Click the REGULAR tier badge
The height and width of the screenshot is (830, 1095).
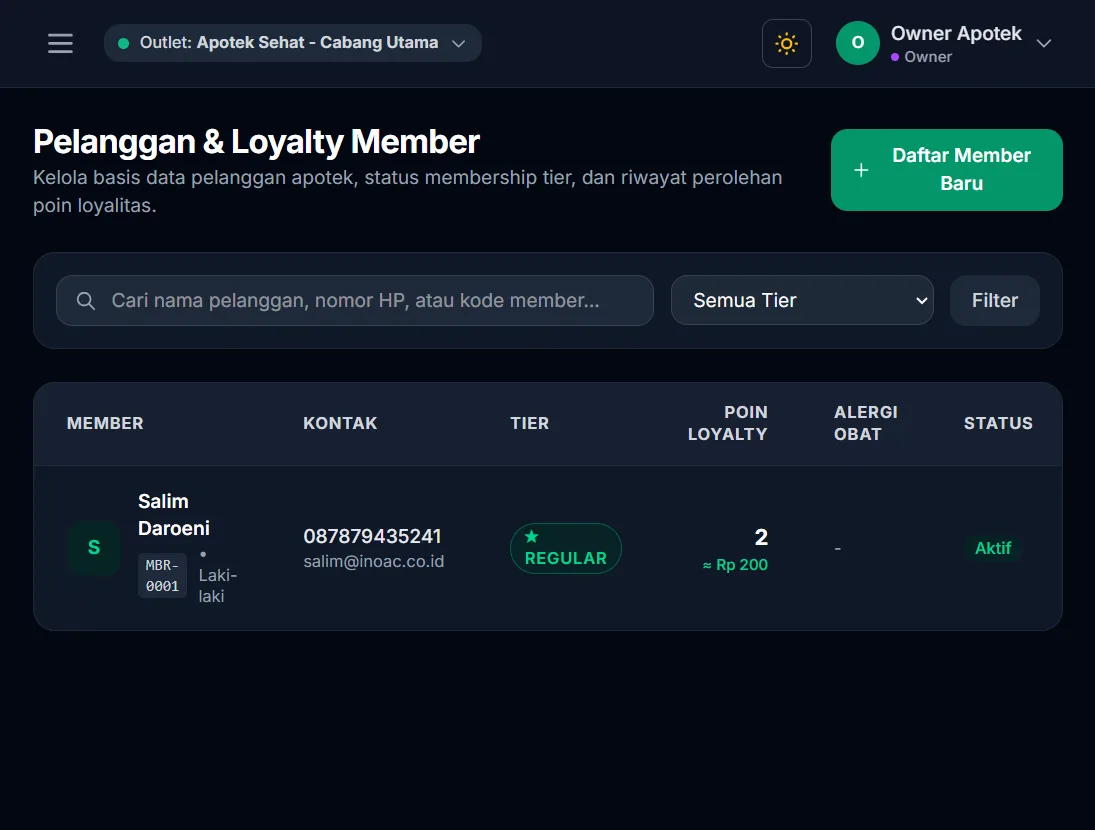(x=566, y=549)
